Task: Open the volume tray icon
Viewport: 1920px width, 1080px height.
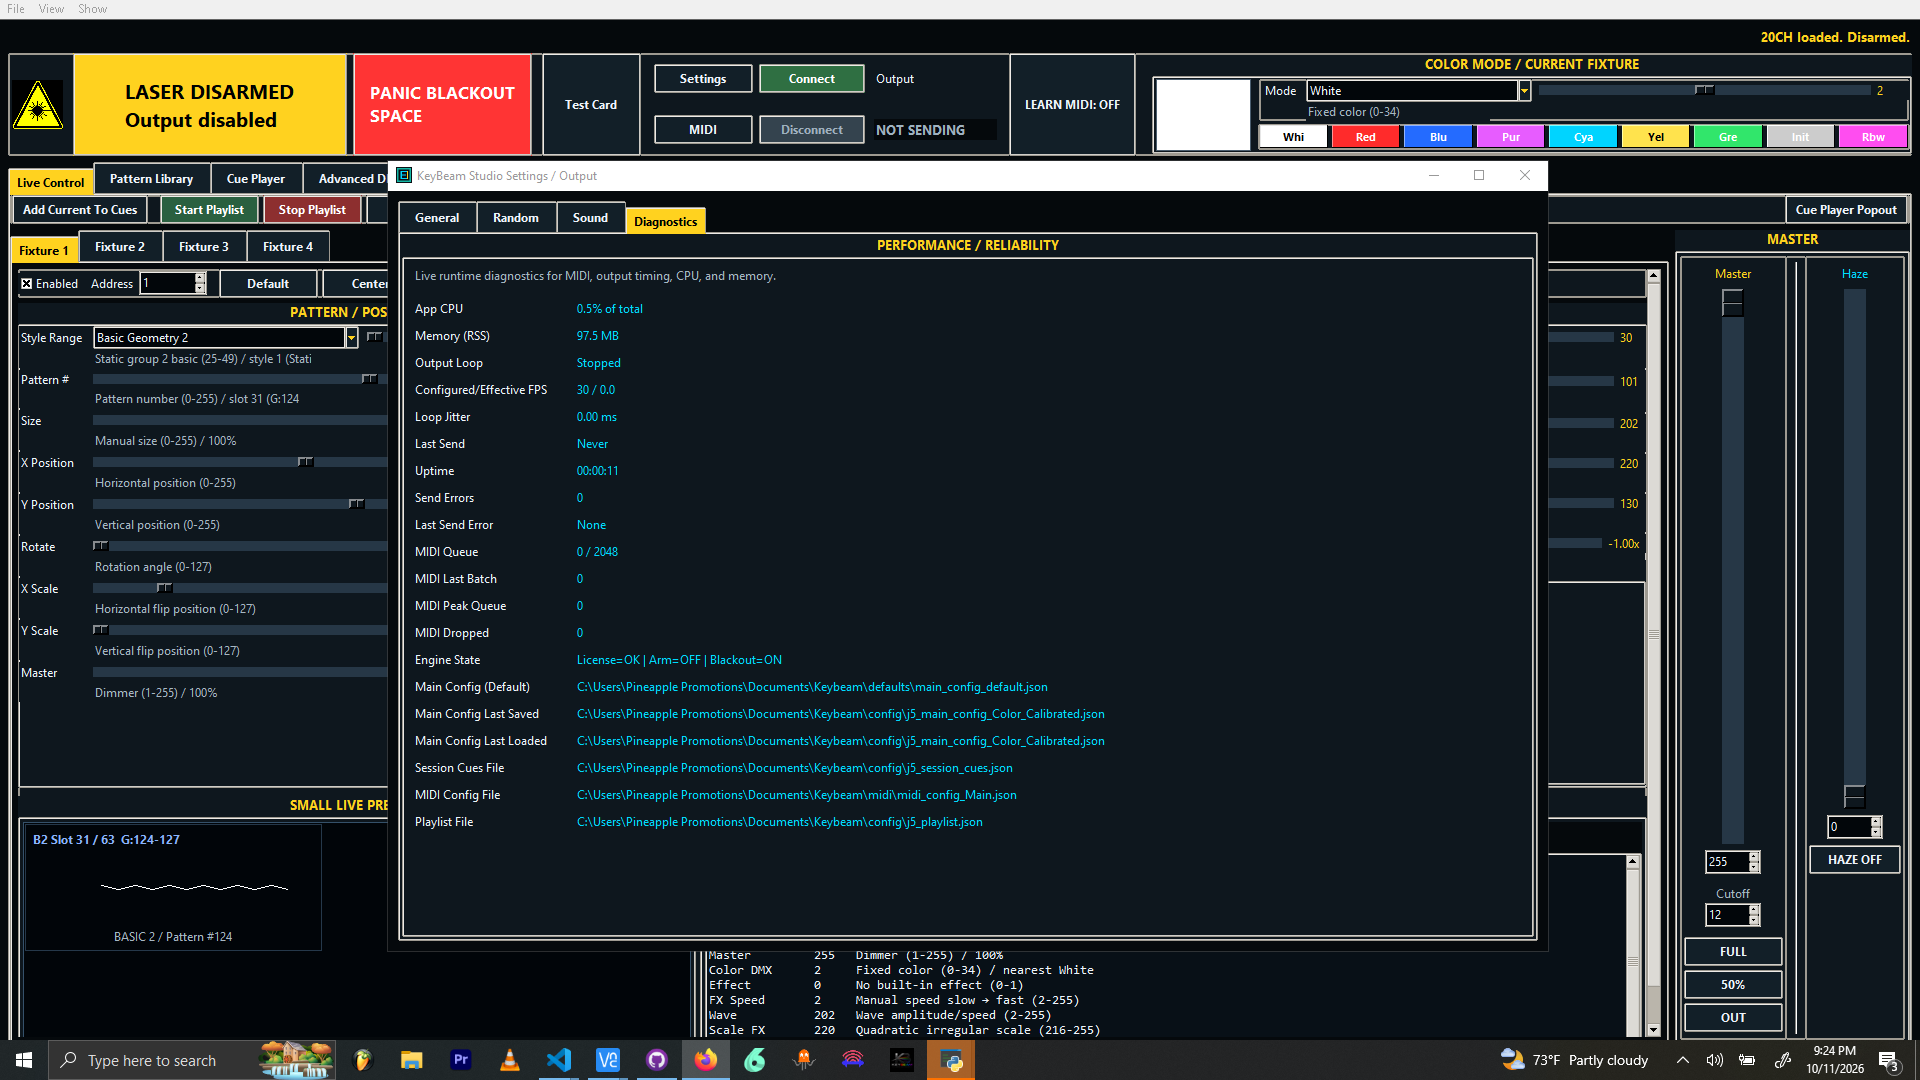Action: (x=1715, y=1060)
